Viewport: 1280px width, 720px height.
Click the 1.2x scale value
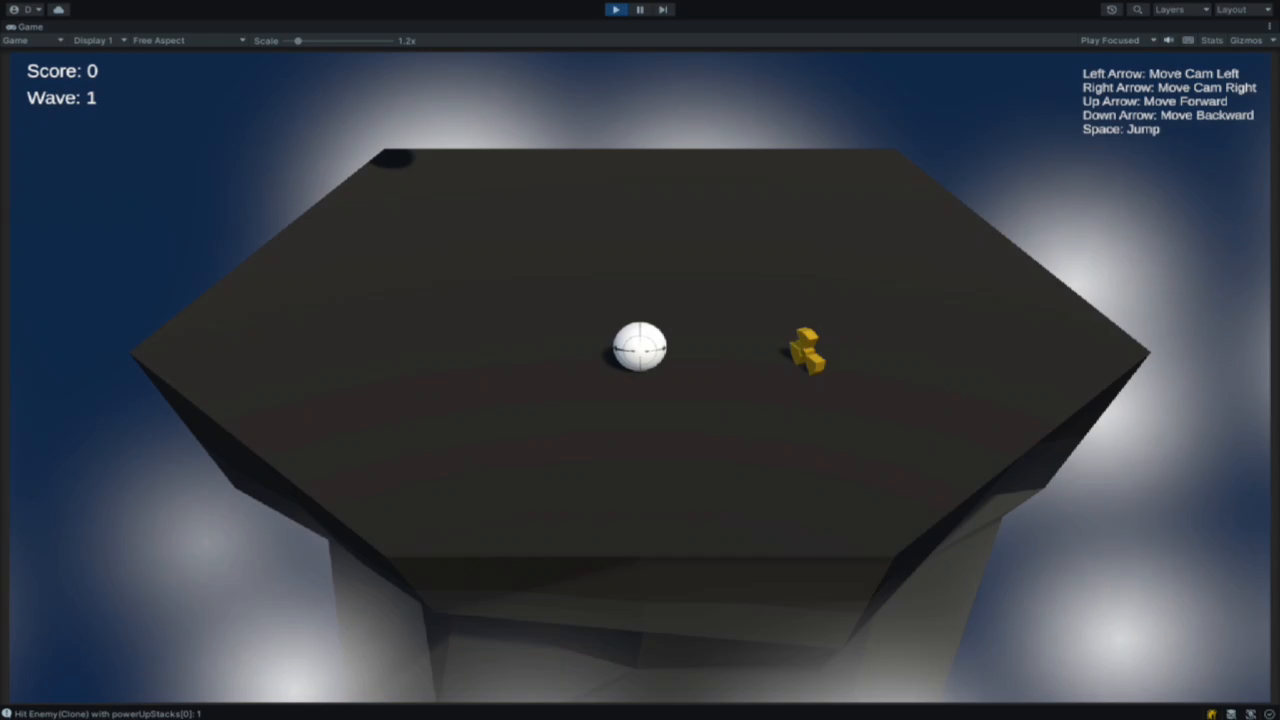point(407,40)
